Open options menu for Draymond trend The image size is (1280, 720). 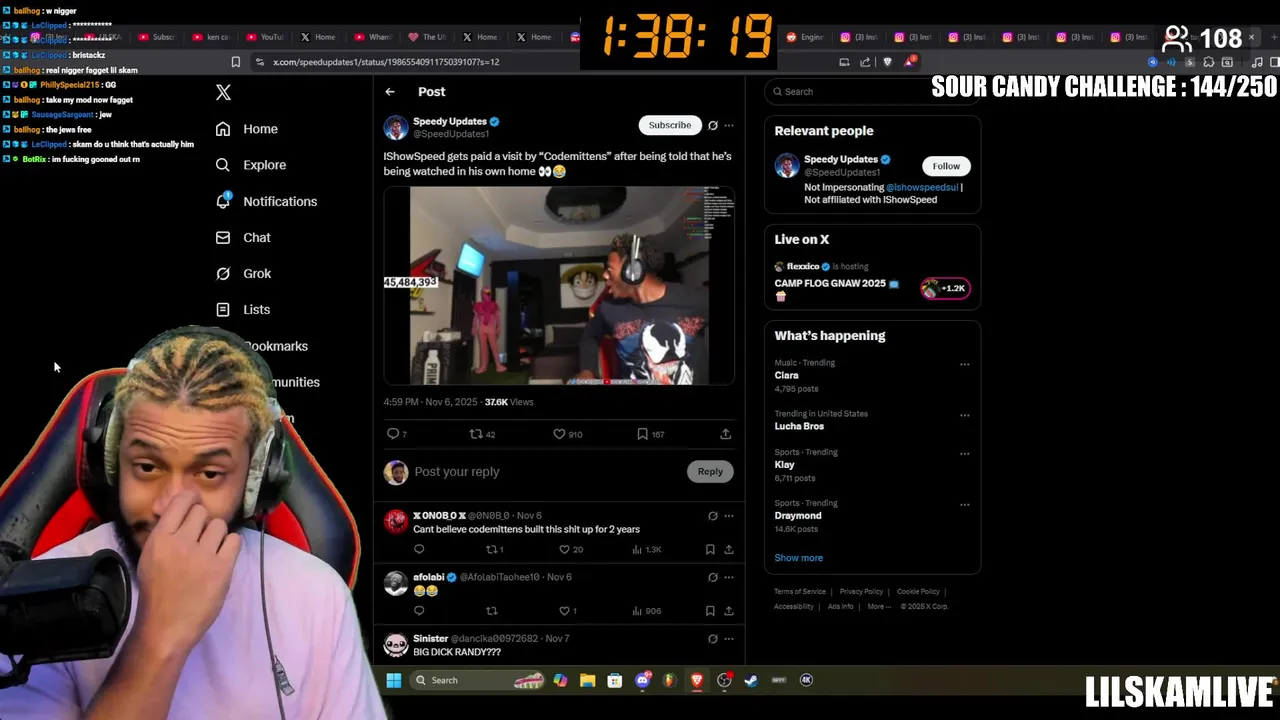(965, 505)
